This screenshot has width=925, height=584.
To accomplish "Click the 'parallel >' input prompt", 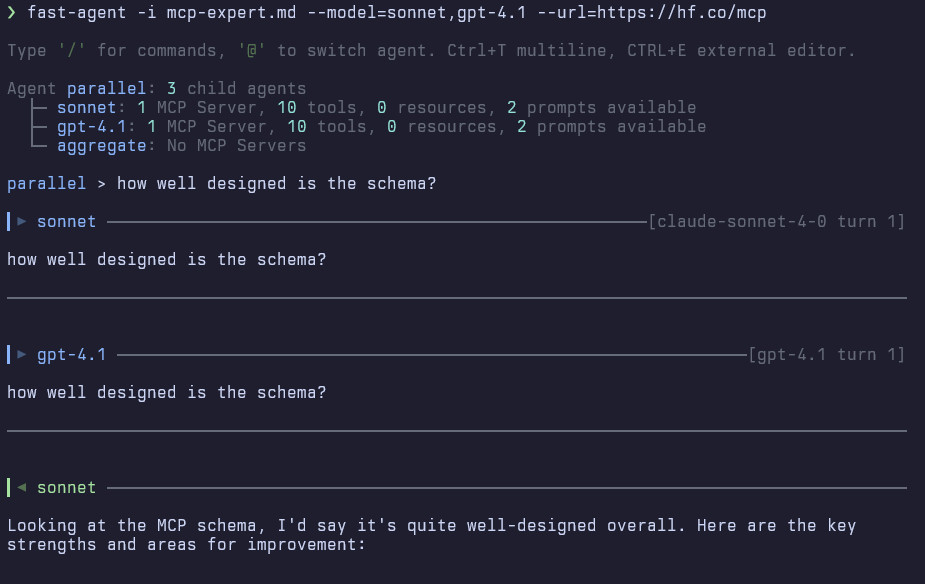I will point(56,184).
